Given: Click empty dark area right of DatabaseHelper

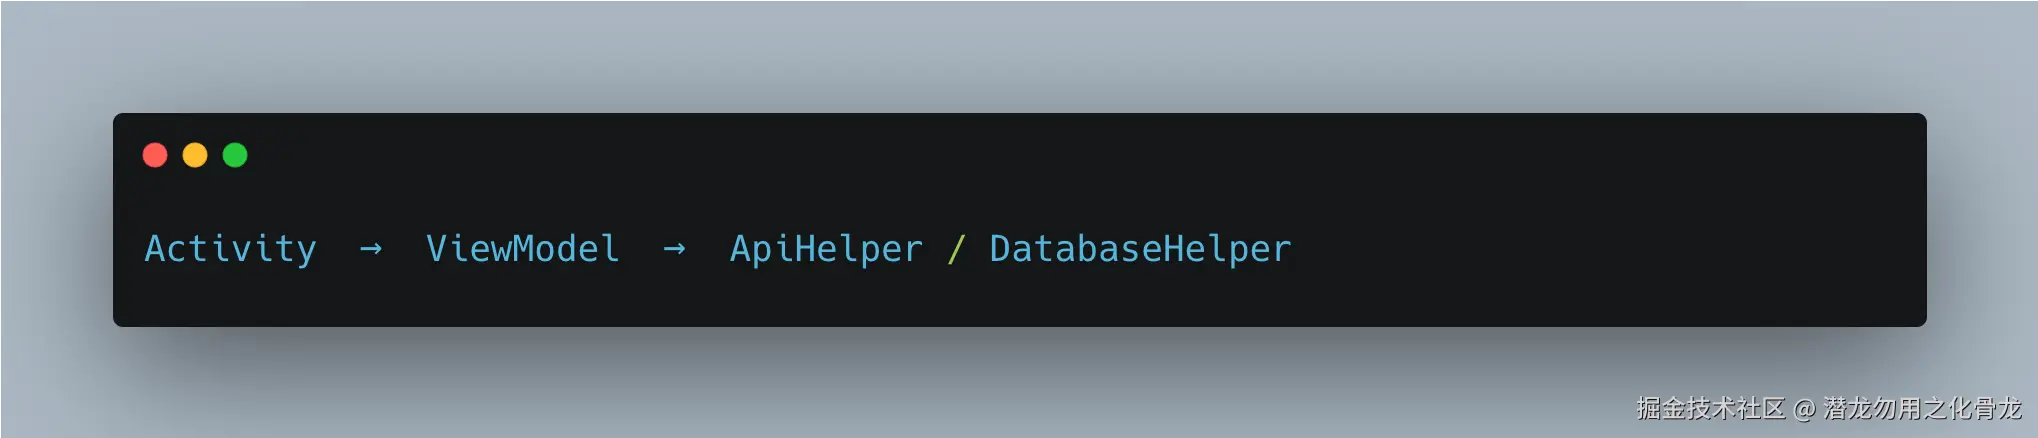Looking at the screenshot, I should [1600, 249].
